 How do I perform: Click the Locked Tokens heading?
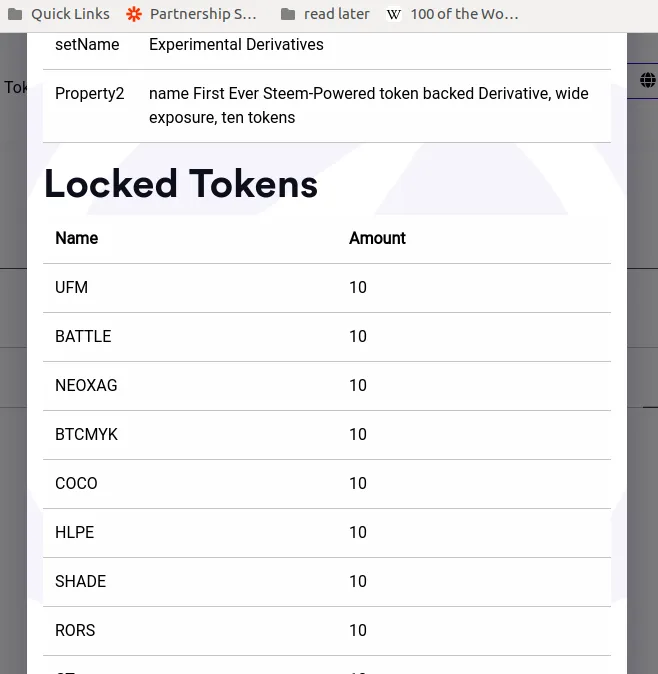181,184
